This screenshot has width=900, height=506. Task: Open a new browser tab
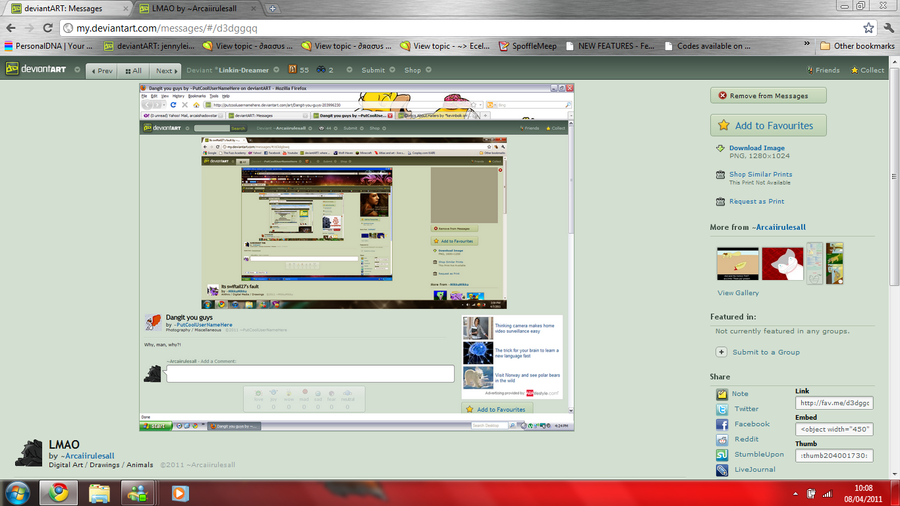point(273,8)
